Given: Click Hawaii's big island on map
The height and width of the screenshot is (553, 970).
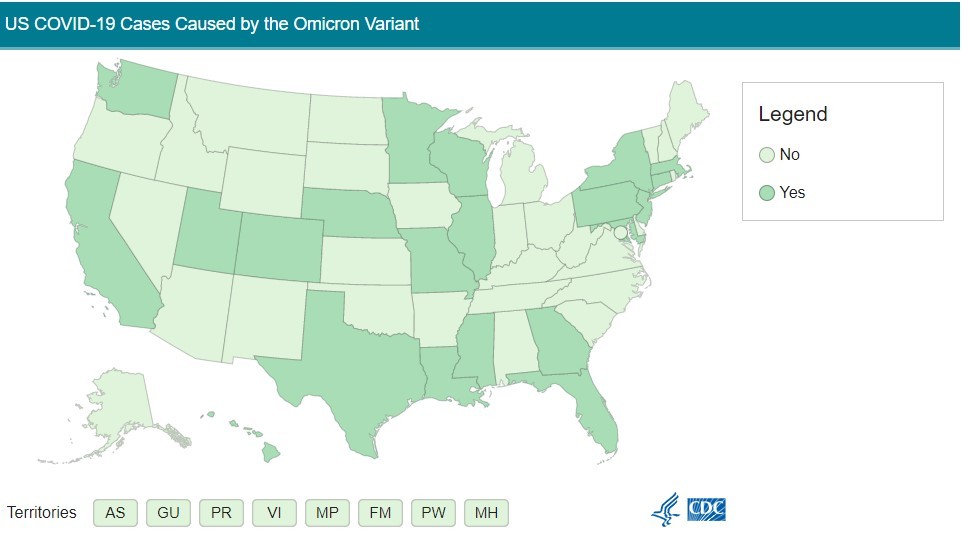Looking at the screenshot, I should click(x=270, y=452).
